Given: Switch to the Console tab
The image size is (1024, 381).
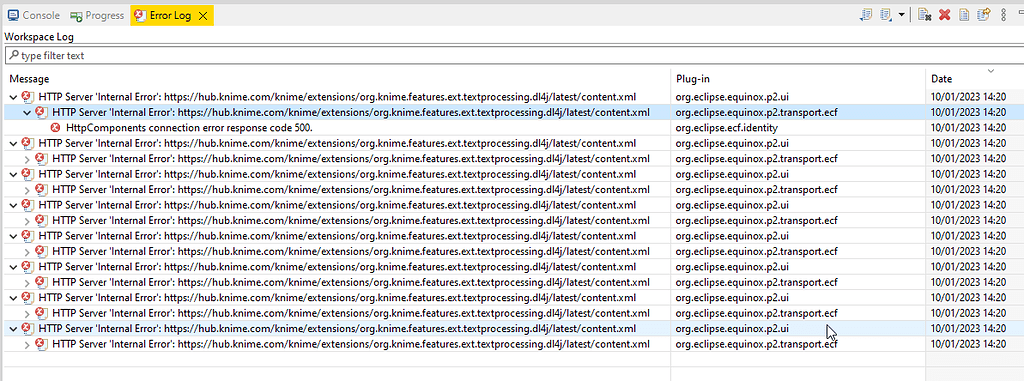Looking at the screenshot, I should [x=33, y=15].
